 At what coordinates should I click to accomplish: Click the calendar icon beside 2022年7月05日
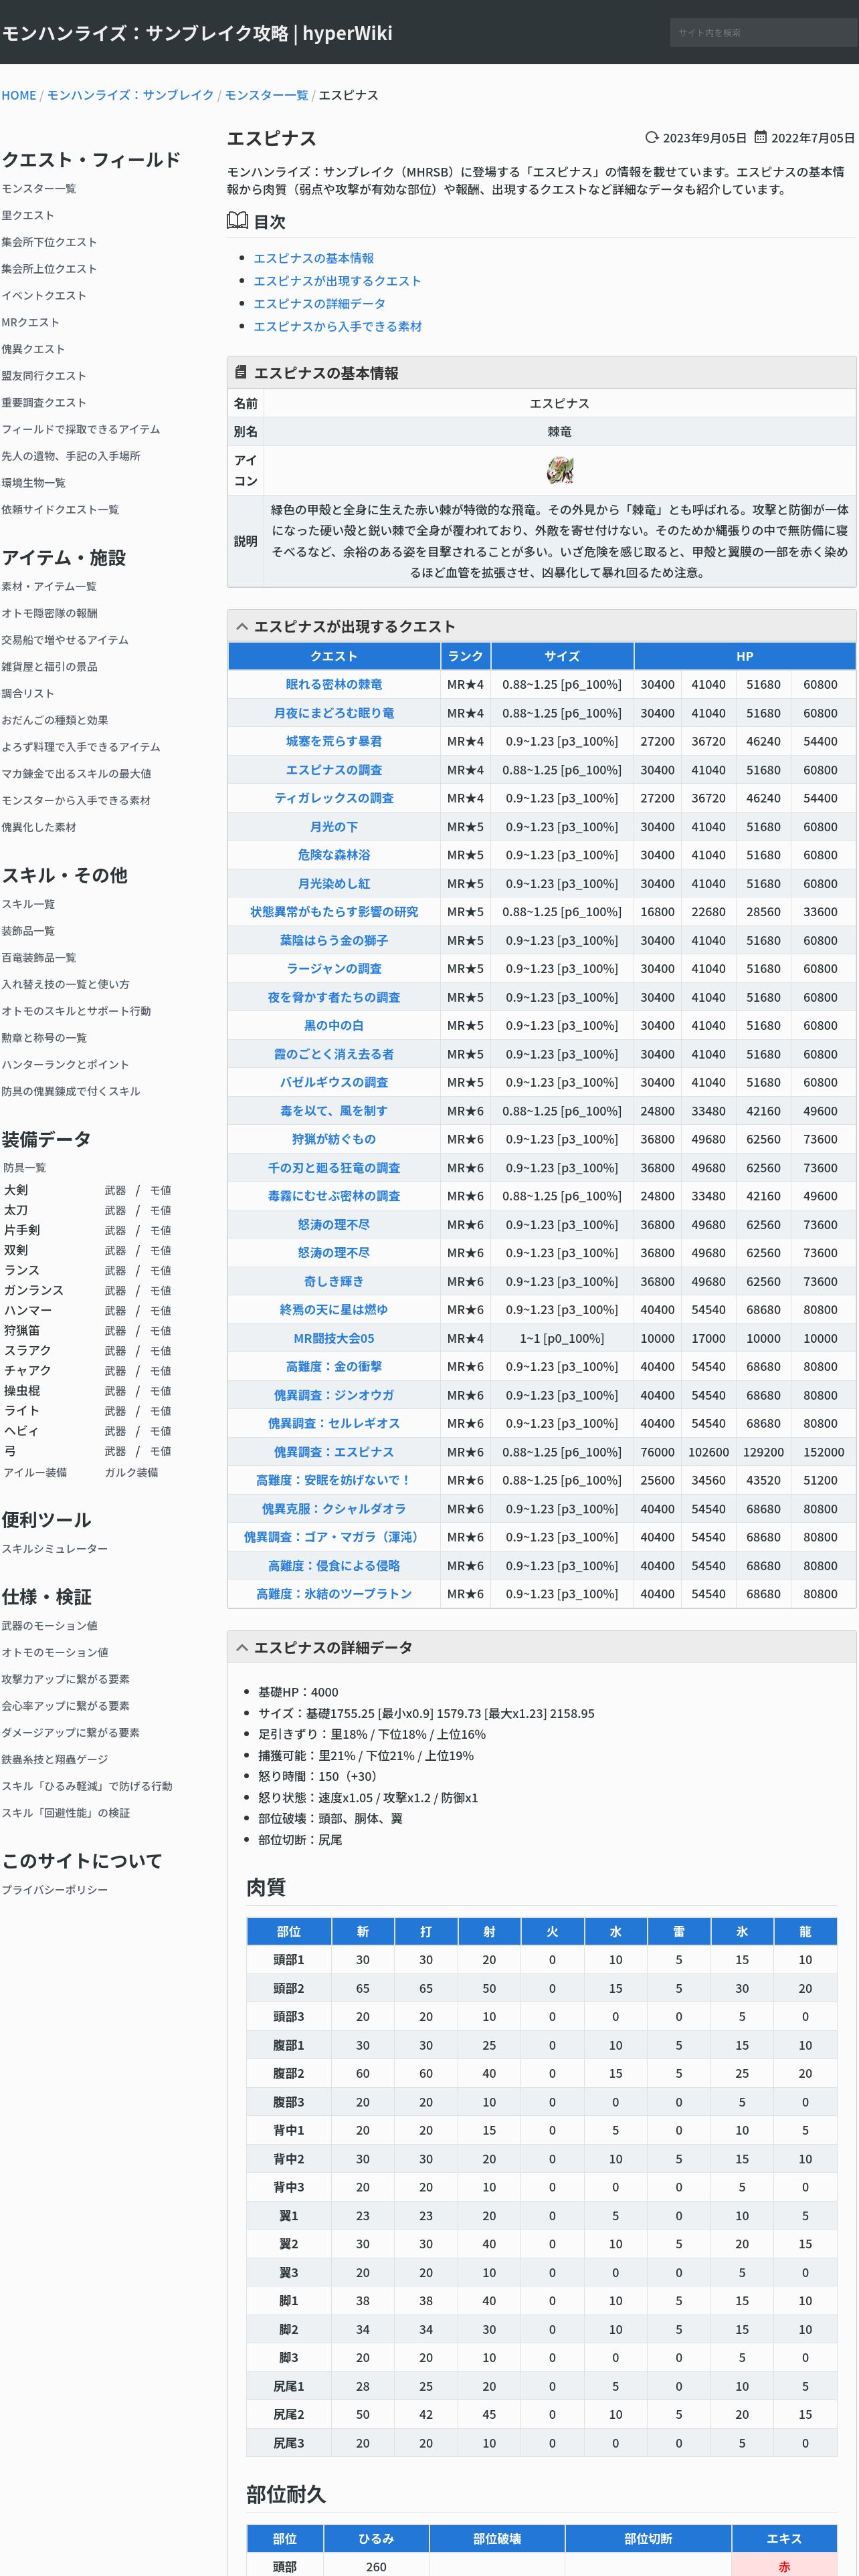pos(760,137)
